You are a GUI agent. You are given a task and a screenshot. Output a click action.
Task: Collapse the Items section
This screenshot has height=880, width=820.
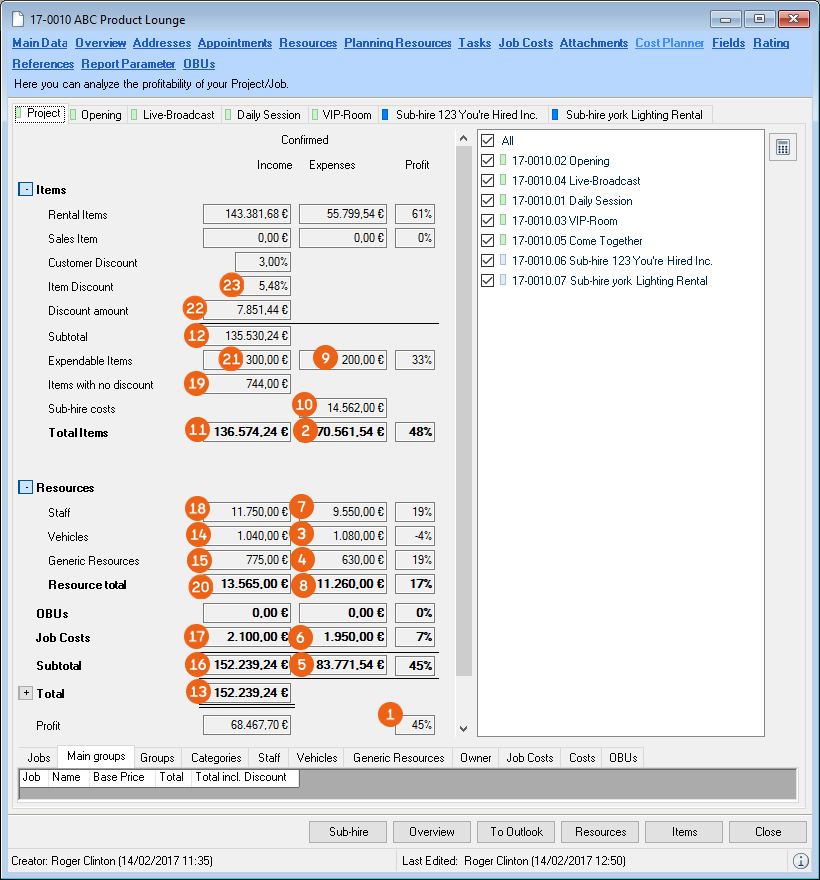tap(25, 189)
